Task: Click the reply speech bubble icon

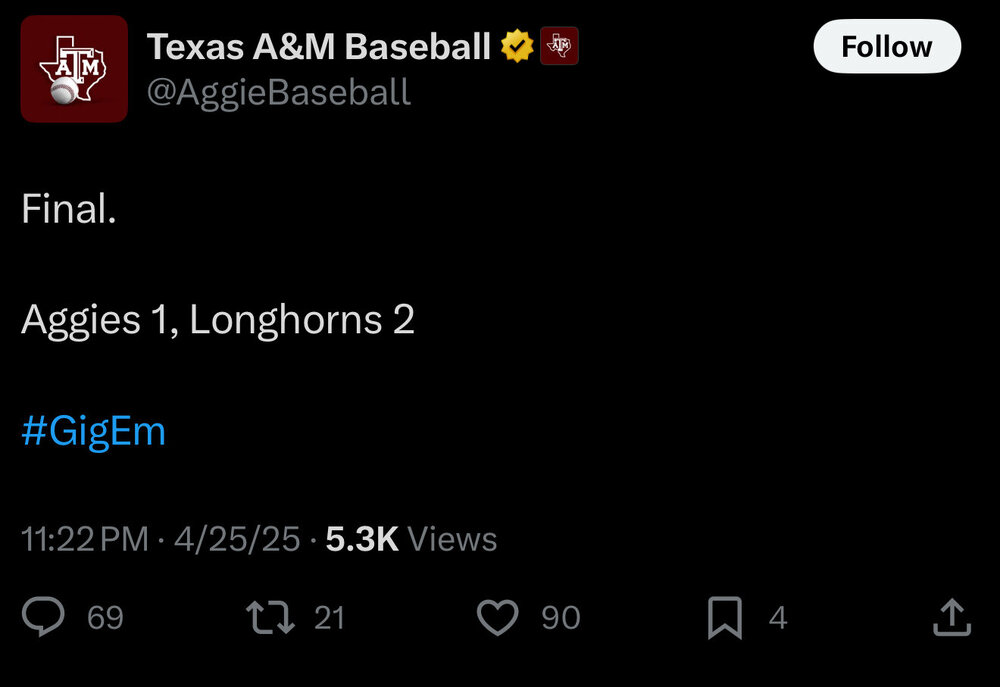Action: pyautogui.click(x=43, y=617)
